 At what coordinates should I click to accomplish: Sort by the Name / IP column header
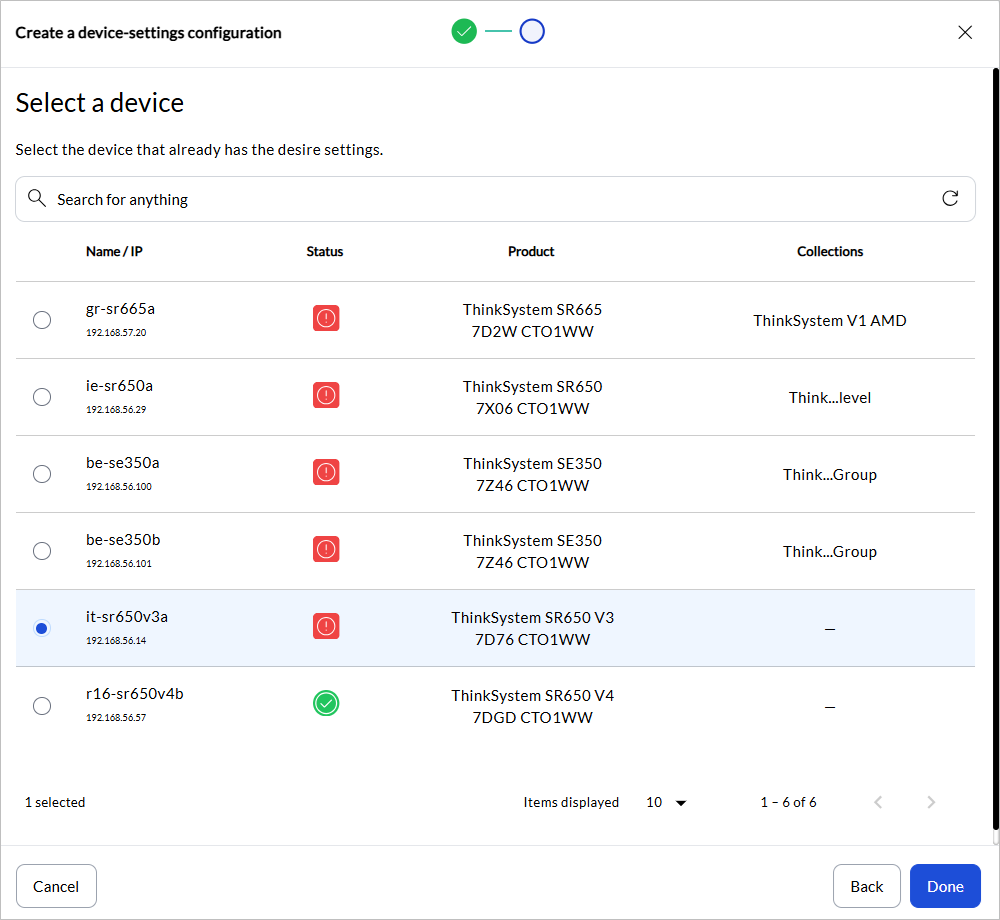(114, 251)
